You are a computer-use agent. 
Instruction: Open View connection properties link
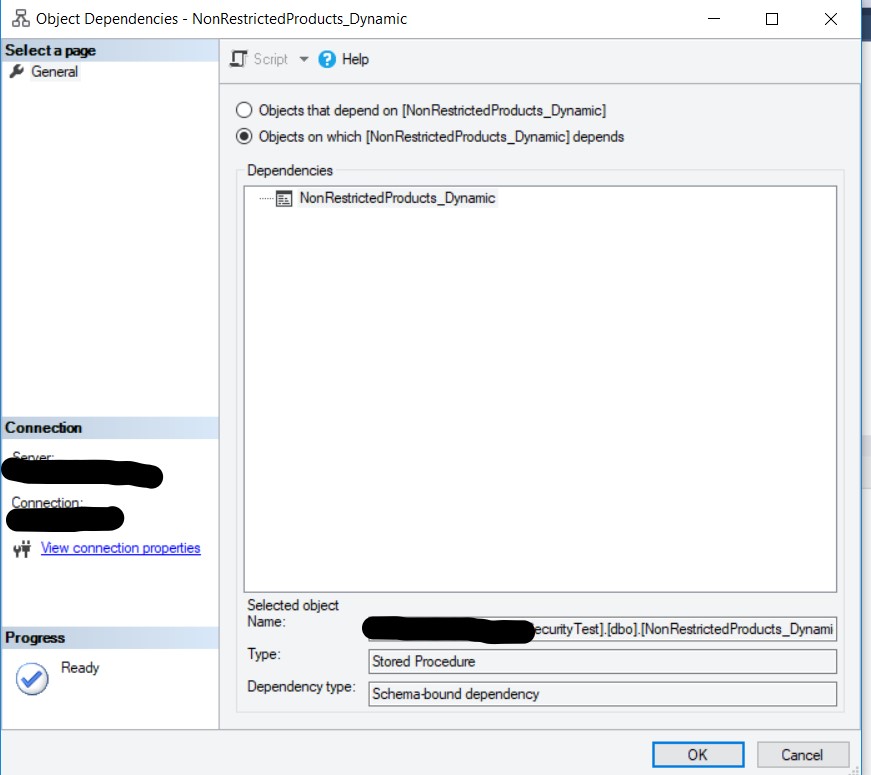pyautogui.click(x=120, y=548)
